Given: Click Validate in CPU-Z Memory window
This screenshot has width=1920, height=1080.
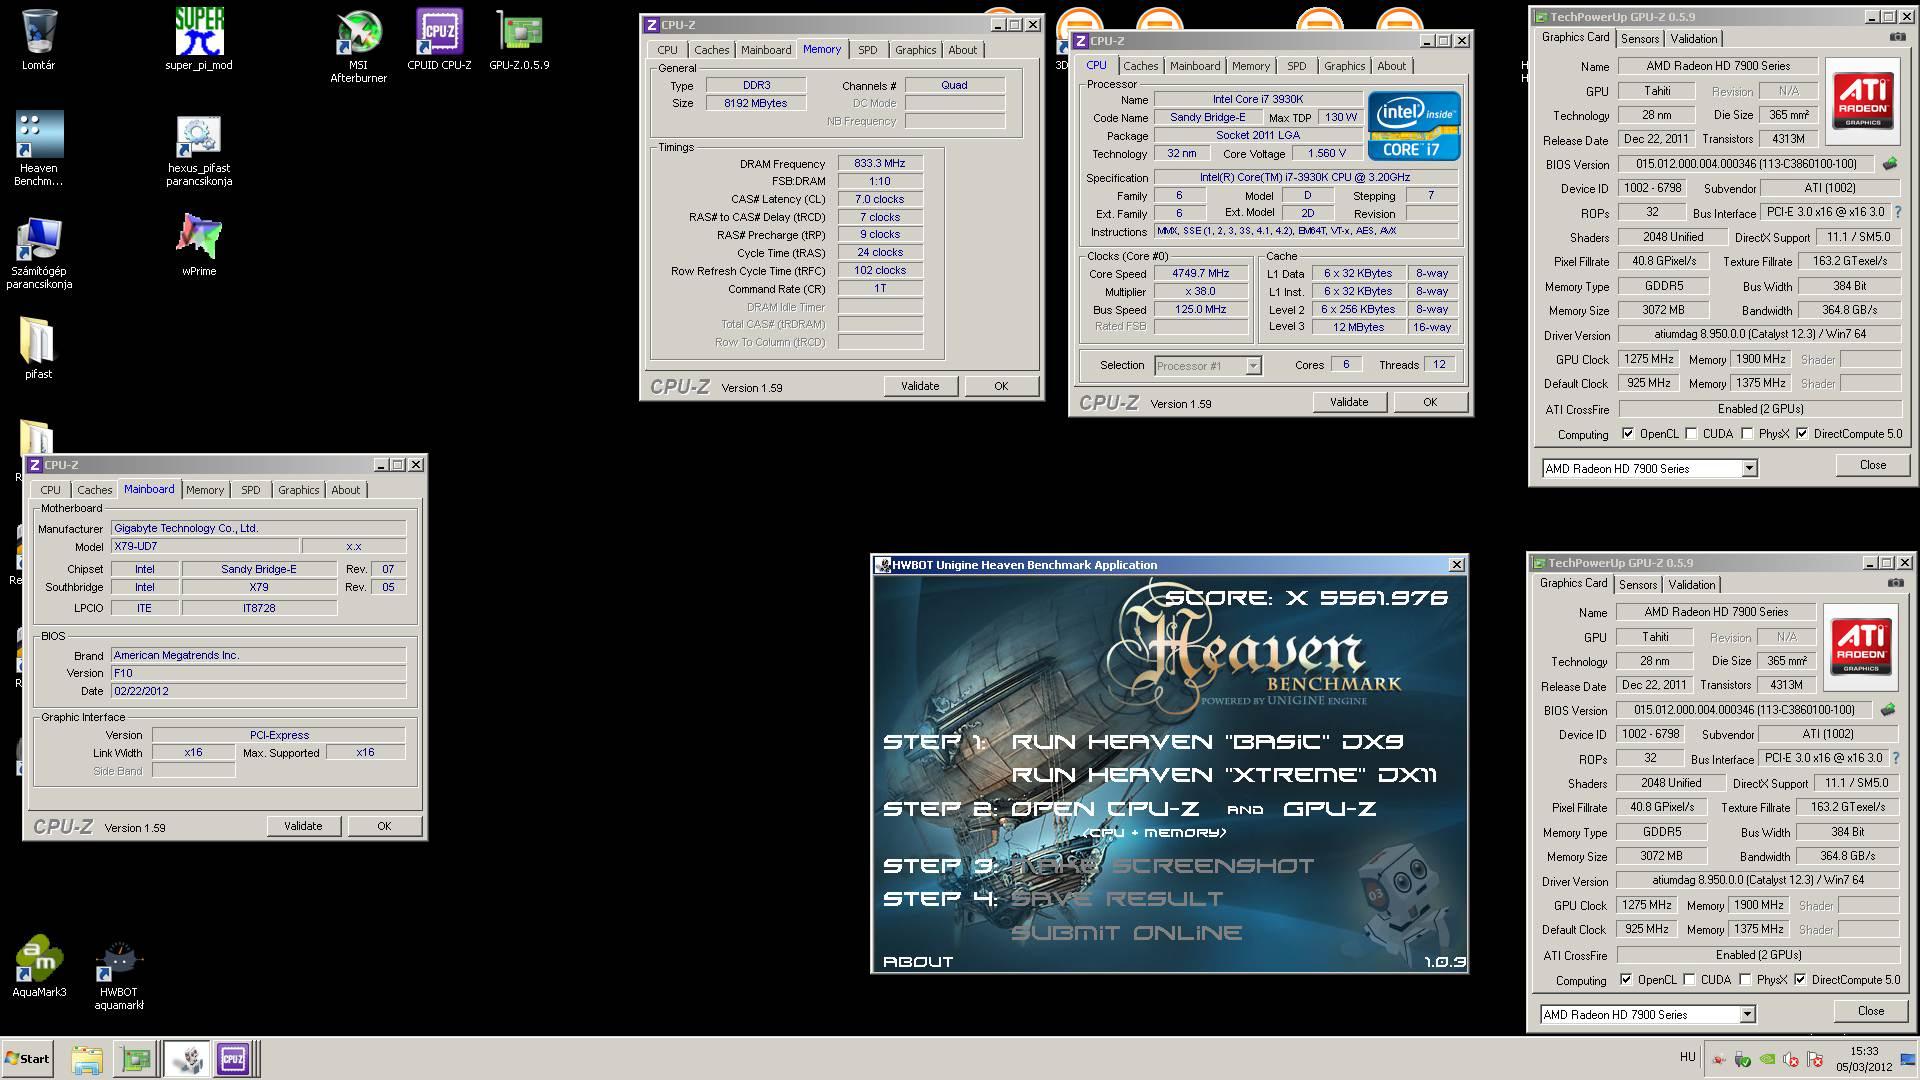Looking at the screenshot, I should (920, 386).
